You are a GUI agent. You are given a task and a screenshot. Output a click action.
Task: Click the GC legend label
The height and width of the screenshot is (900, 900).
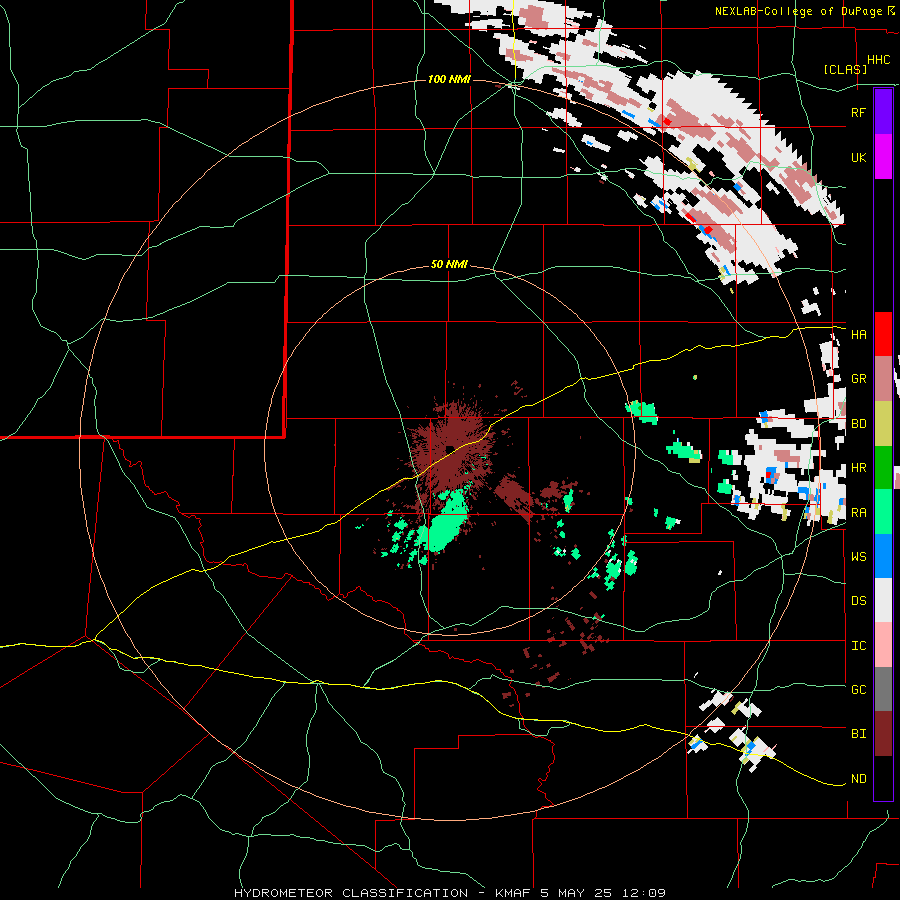tap(858, 690)
